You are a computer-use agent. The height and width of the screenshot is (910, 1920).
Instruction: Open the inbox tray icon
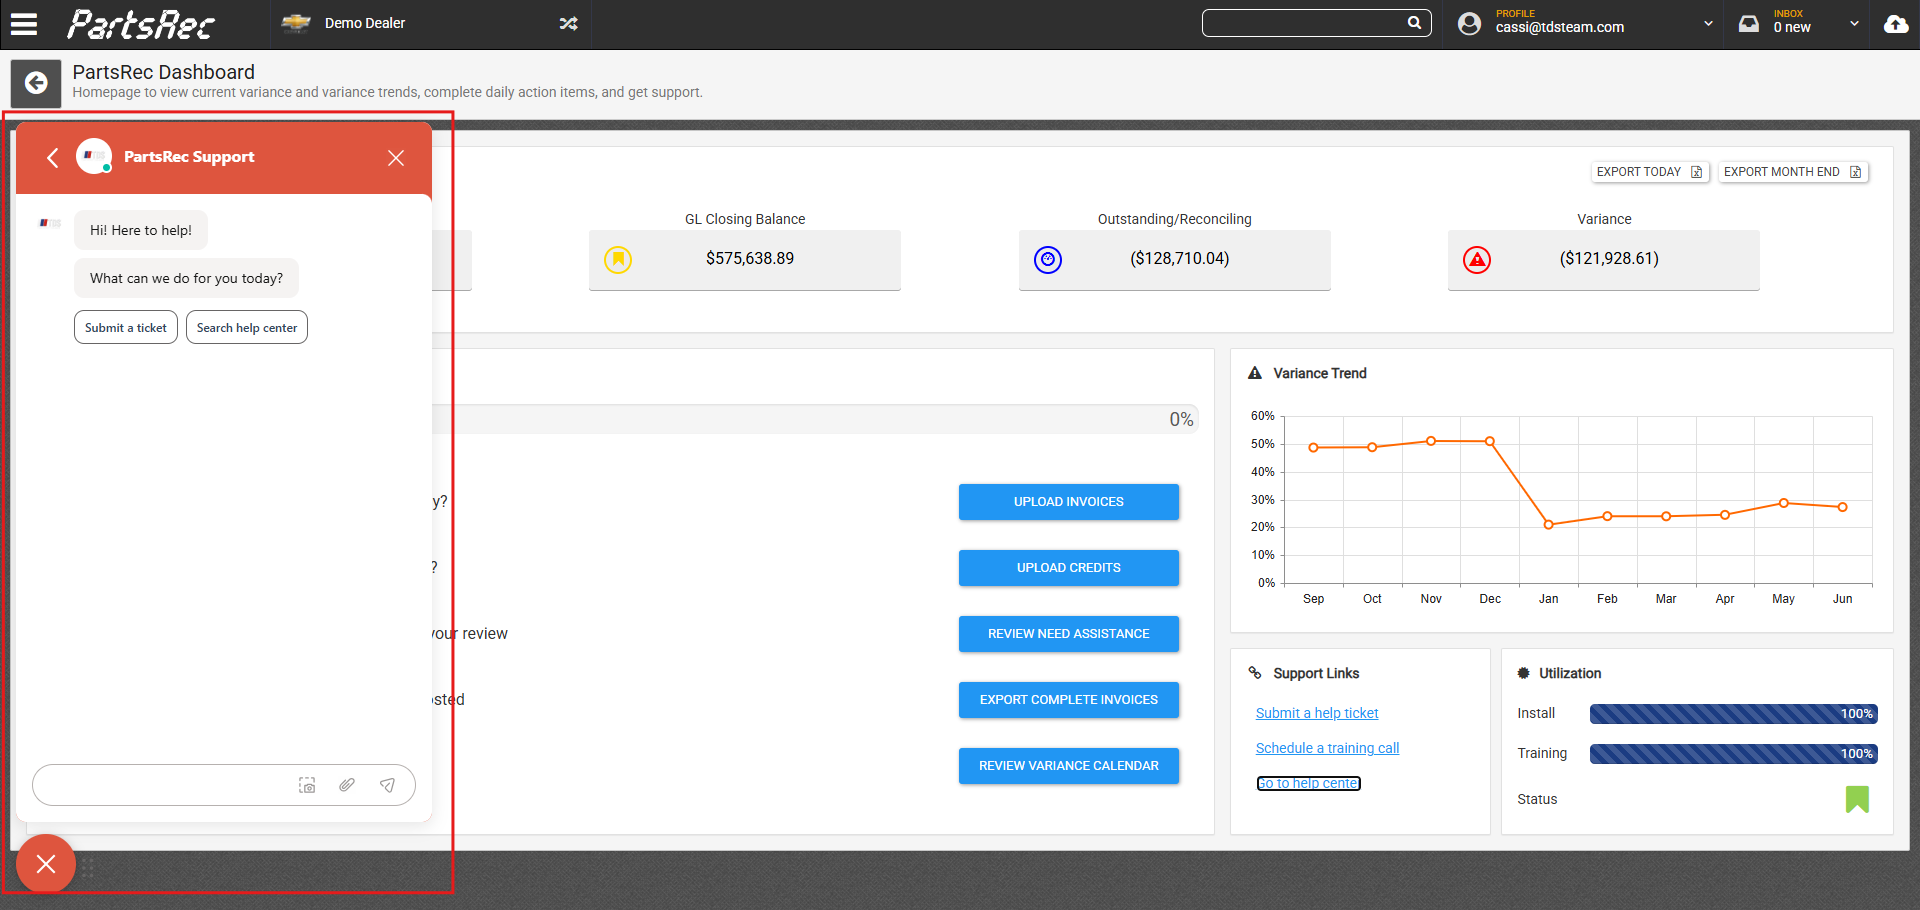[x=1748, y=23]
